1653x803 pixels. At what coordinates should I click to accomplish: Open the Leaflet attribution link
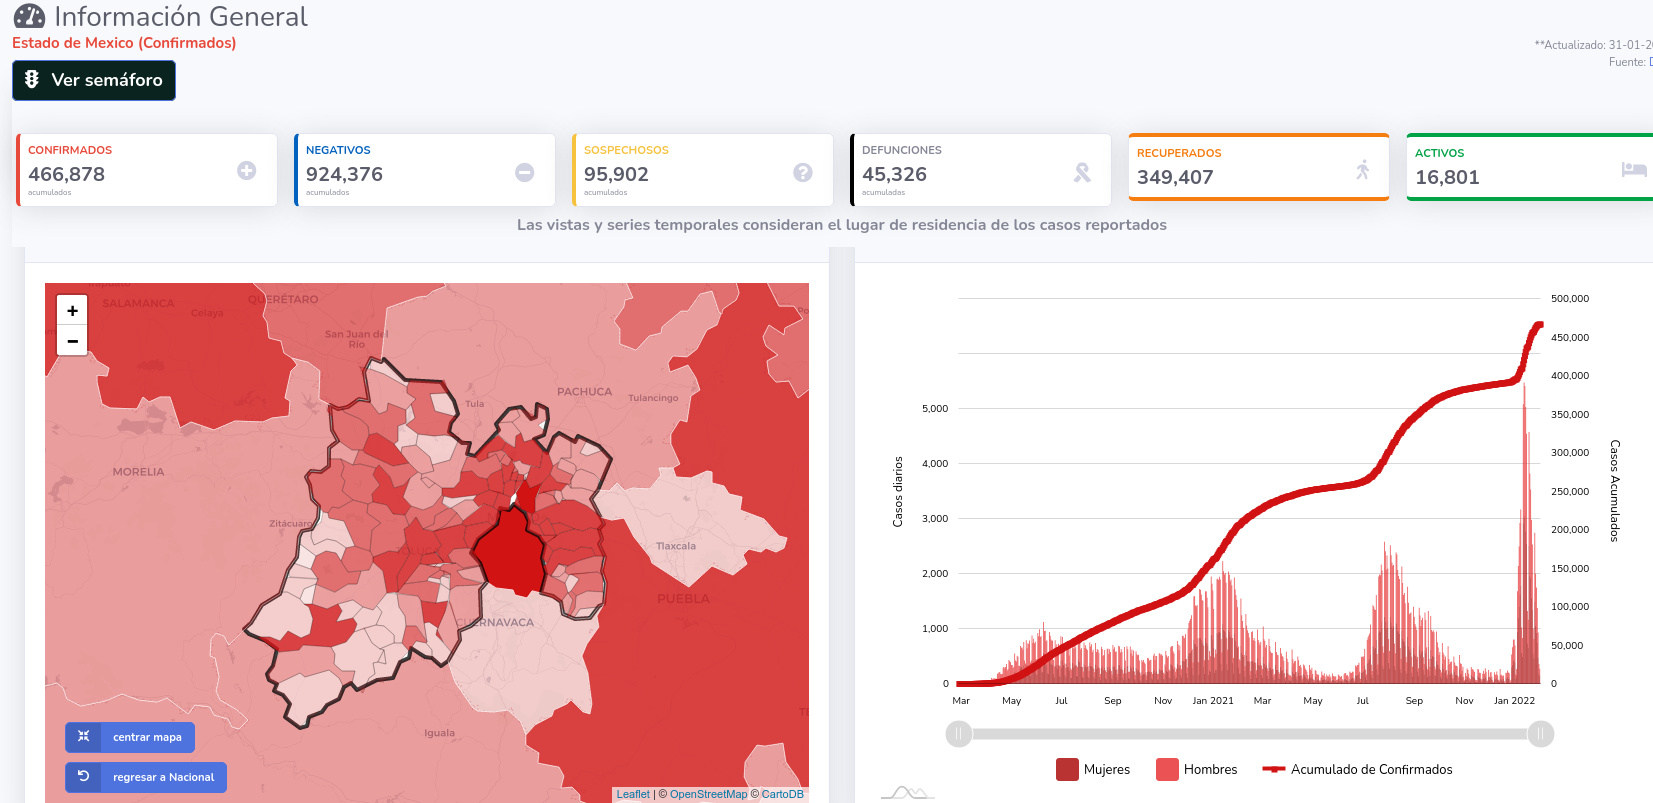tap(633, 794)
